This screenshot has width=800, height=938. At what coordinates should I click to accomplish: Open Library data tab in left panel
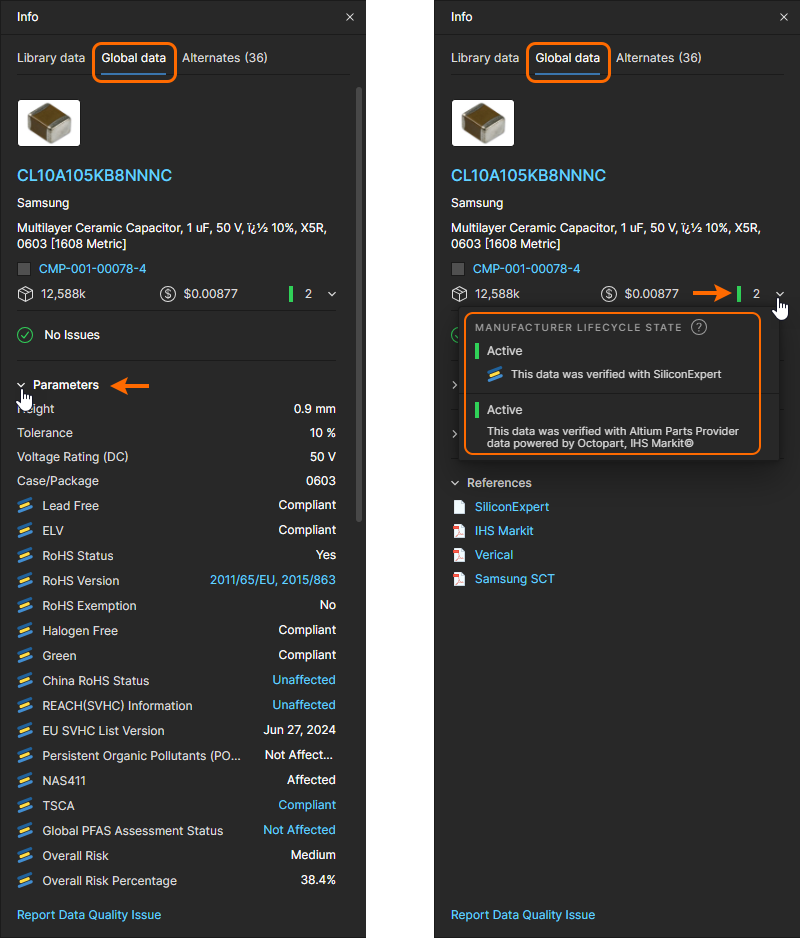pos(51,58)
